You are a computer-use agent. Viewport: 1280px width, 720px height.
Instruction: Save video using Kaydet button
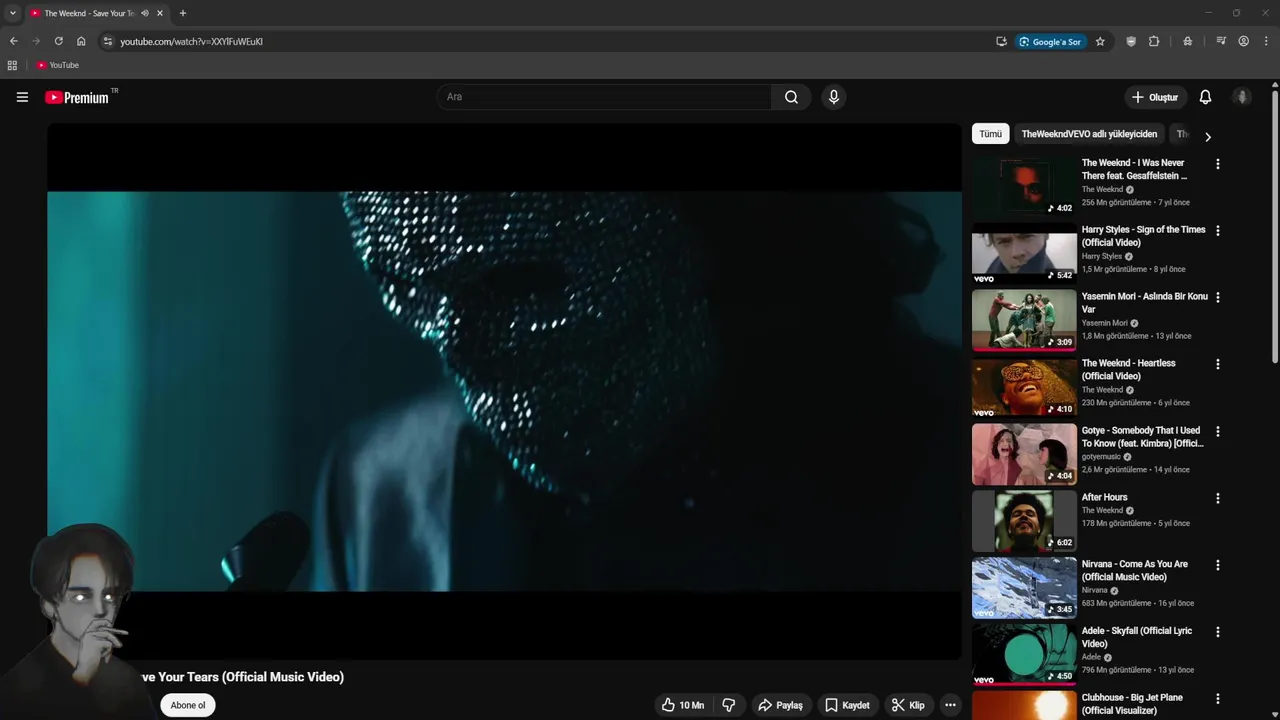click(847, 705)
